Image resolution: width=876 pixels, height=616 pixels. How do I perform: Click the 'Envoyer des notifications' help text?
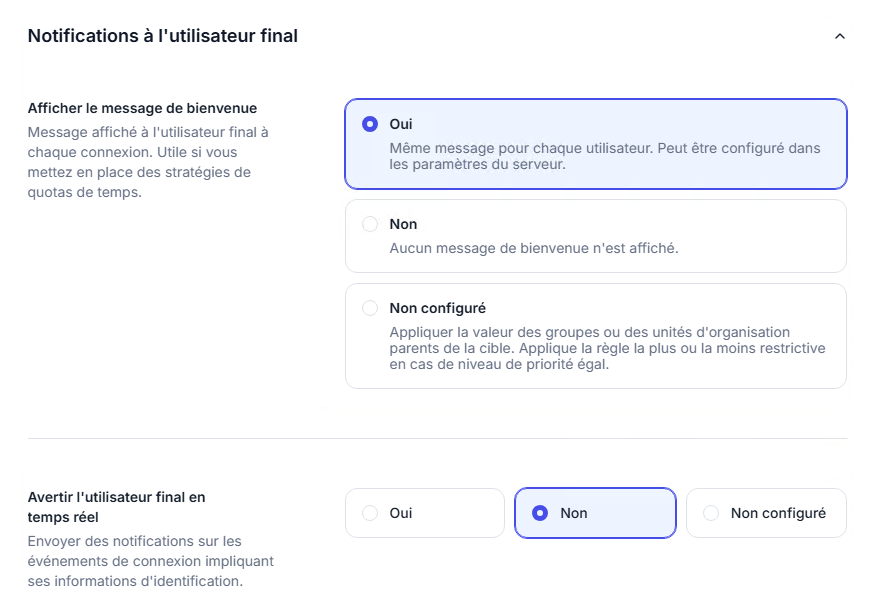pos(150,561)
